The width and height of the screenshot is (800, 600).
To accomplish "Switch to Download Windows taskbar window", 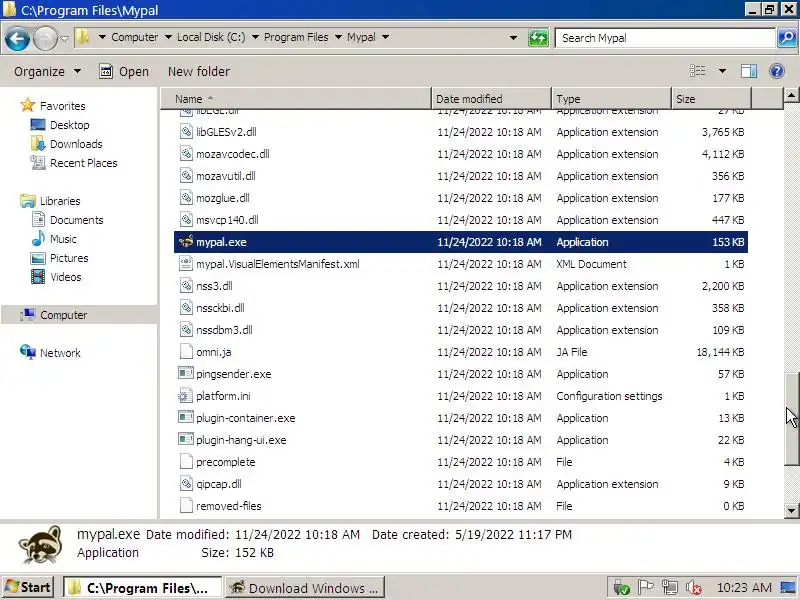I will click(305, 587).
